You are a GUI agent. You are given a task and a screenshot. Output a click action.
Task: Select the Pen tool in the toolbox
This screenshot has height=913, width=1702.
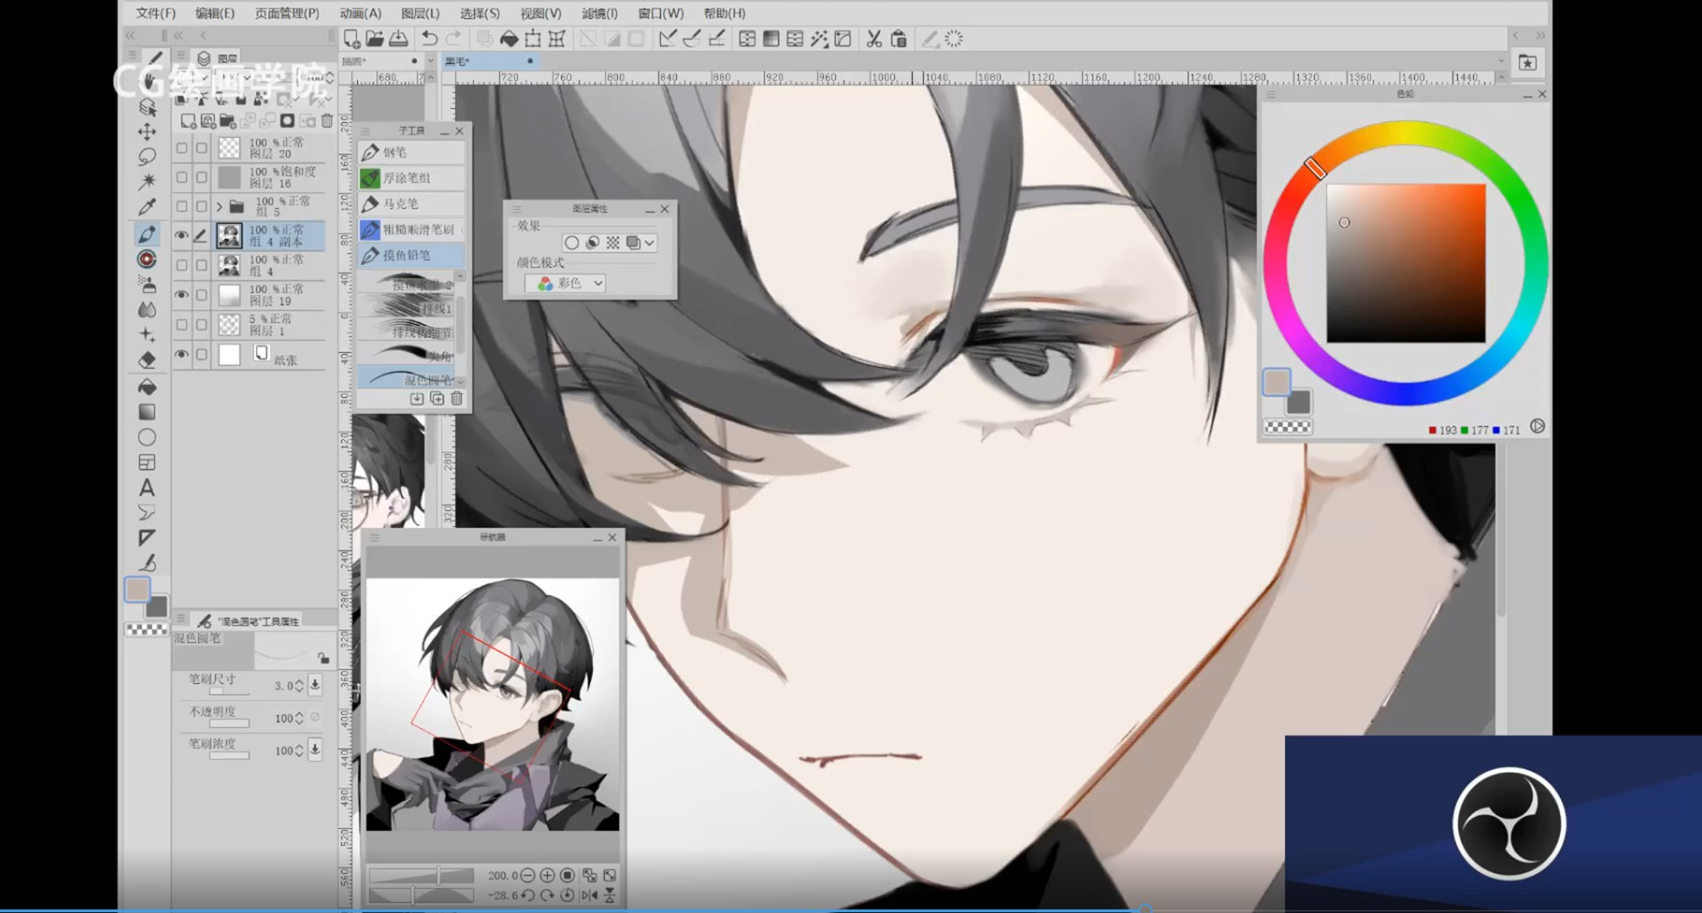tap(147, 234)
